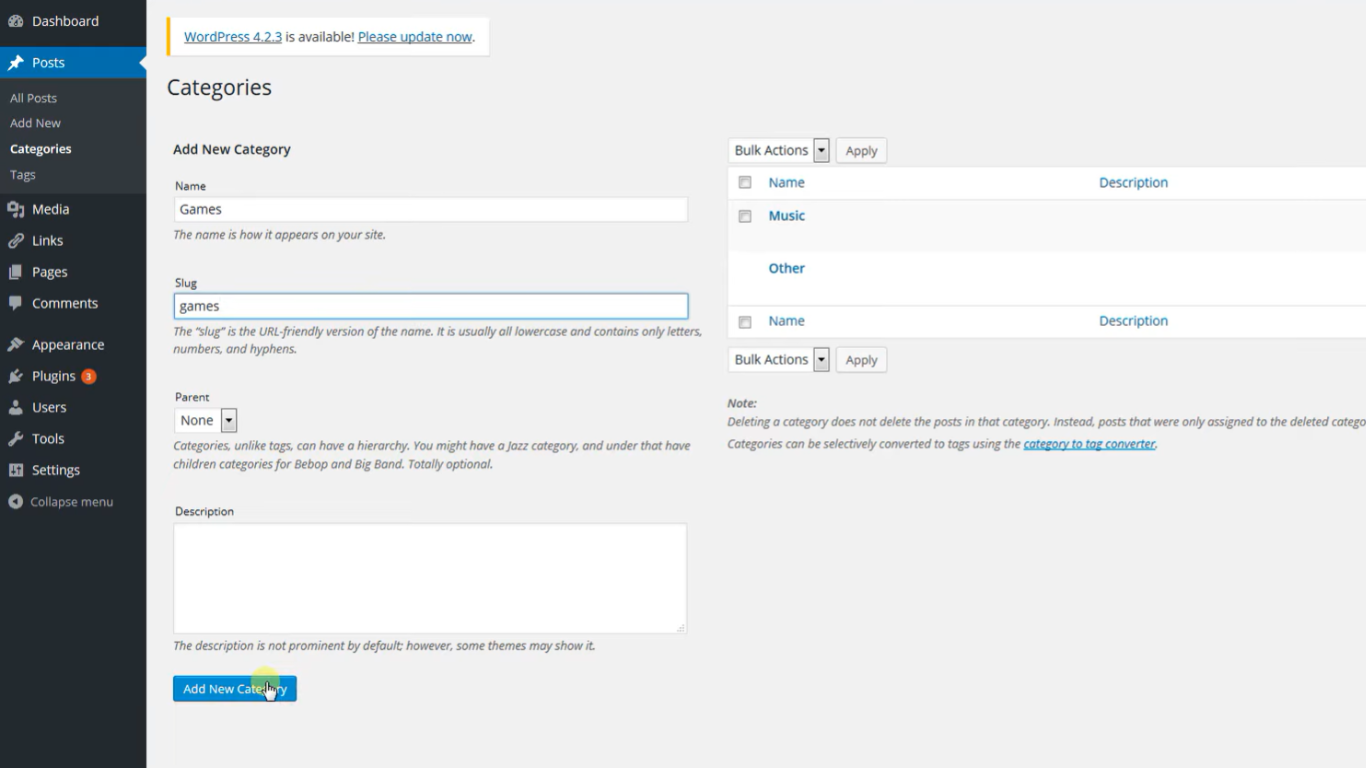Toggle select-all checkbox in table header
The image size is (1366, 768).
[745, 183]
